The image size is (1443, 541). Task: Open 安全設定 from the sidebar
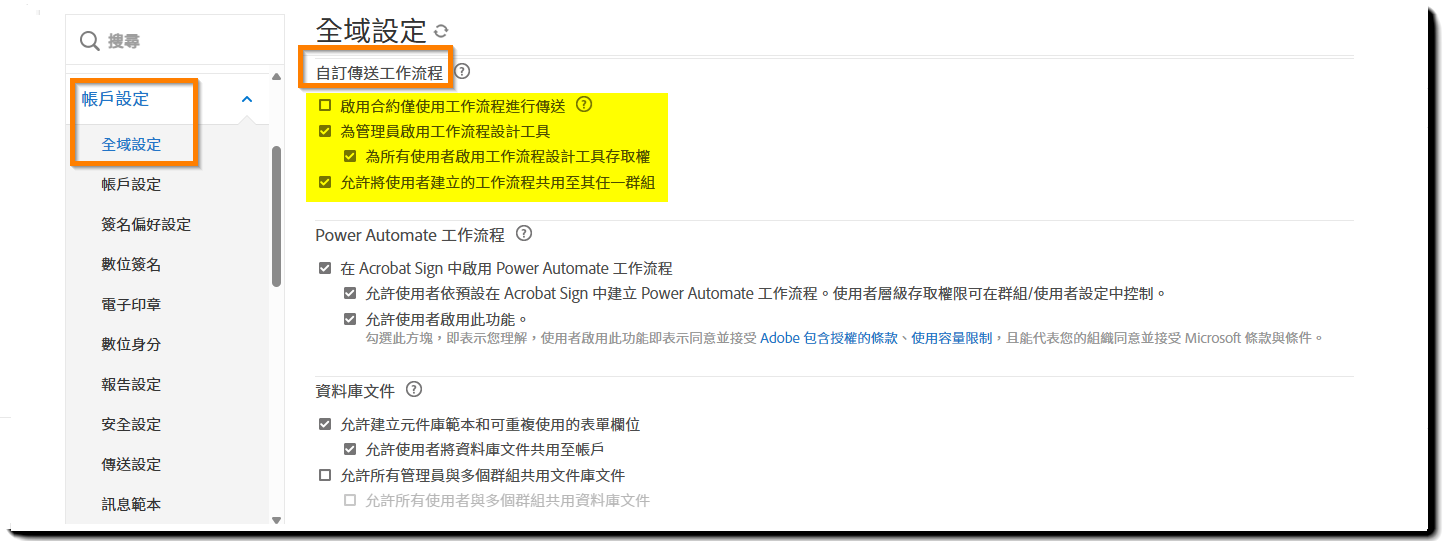coord(131,425)
